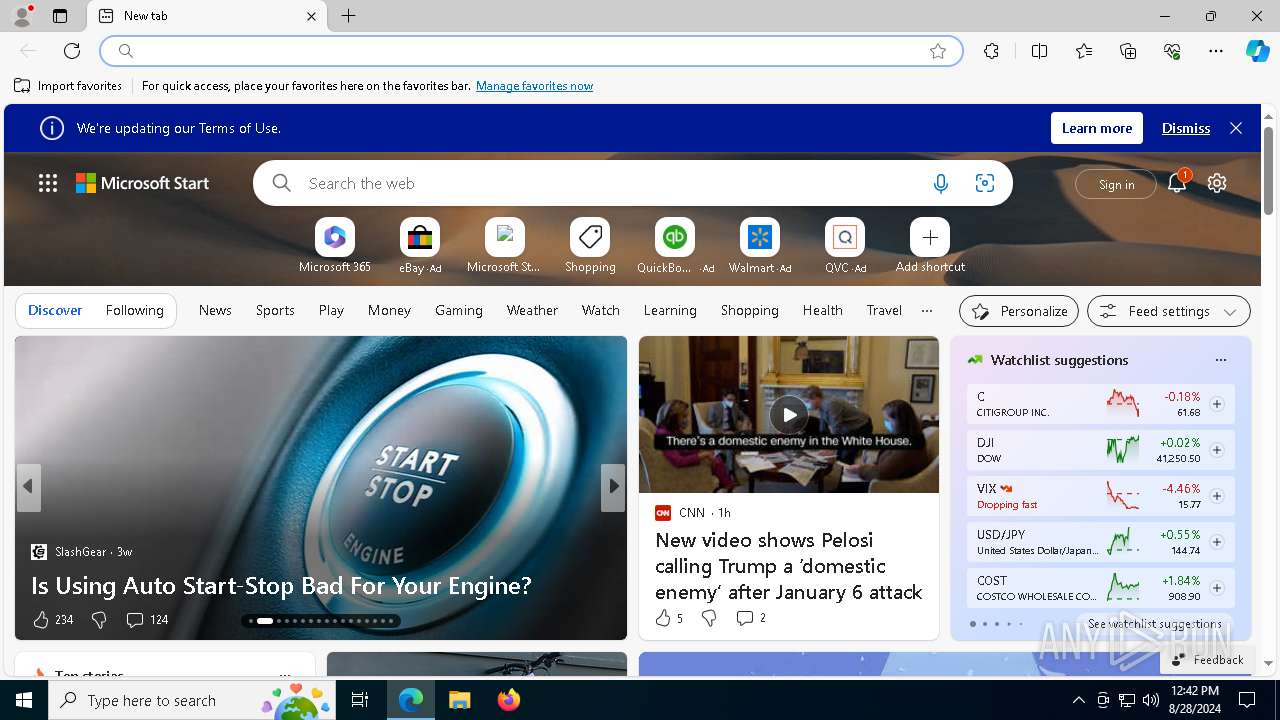
Task: Add COST Costco to watchlist
Action: (x=1217, y=588)
